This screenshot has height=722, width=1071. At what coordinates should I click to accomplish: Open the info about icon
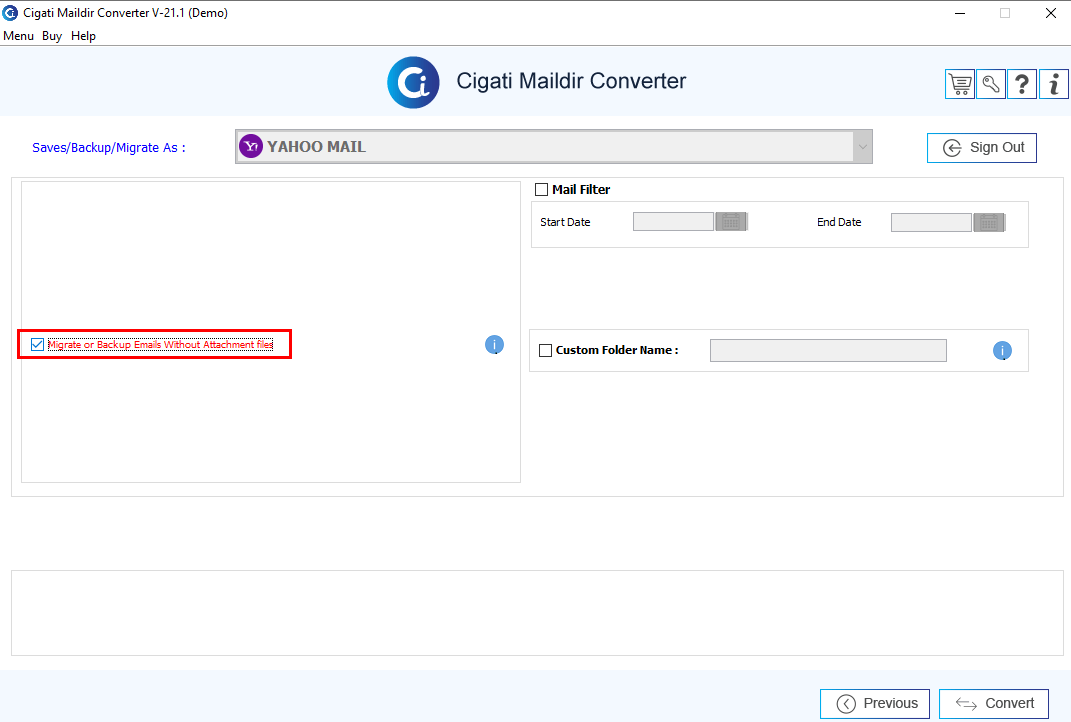coord(1054,85)
